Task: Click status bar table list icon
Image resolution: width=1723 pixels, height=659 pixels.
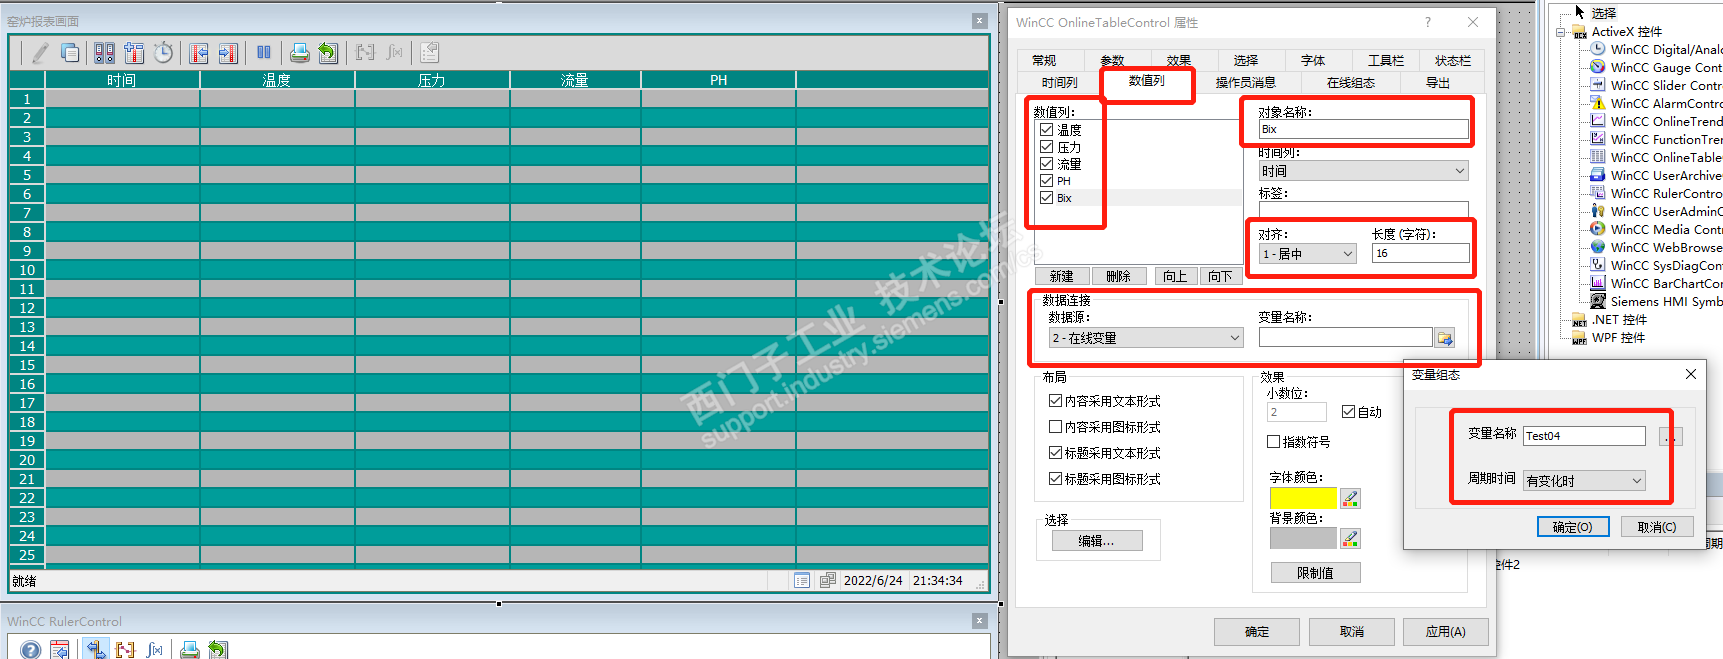Action: 802,580
